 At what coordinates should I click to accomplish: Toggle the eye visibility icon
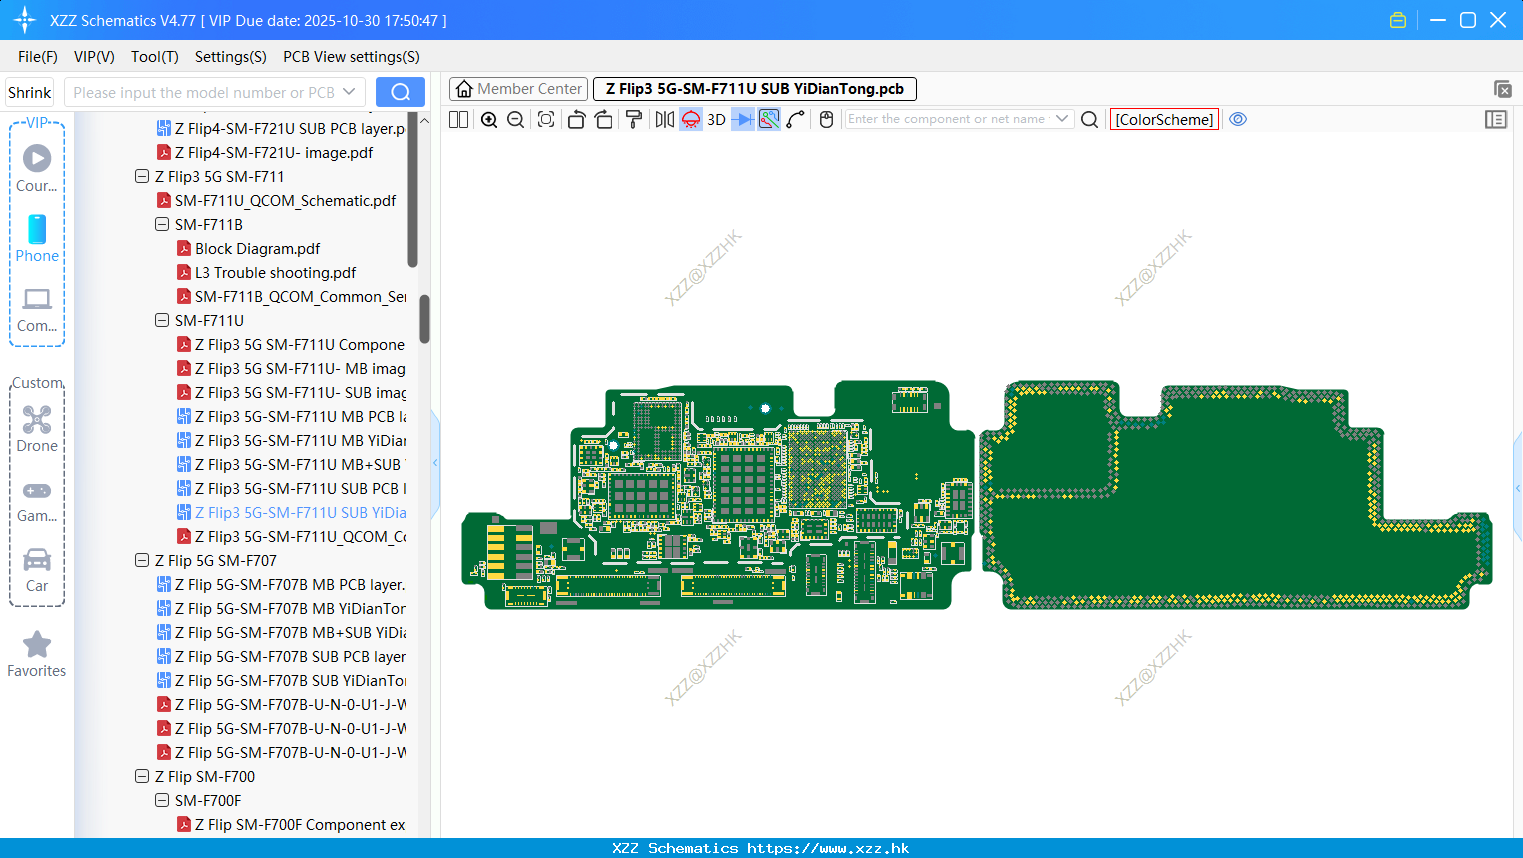(1238, 119)
